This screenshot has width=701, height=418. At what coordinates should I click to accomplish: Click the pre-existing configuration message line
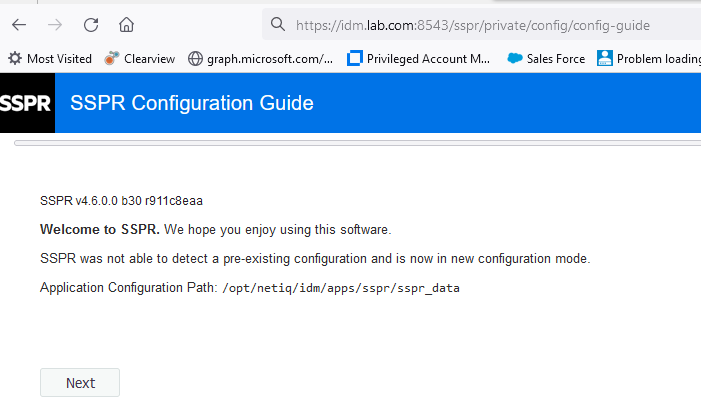point(315,259)
